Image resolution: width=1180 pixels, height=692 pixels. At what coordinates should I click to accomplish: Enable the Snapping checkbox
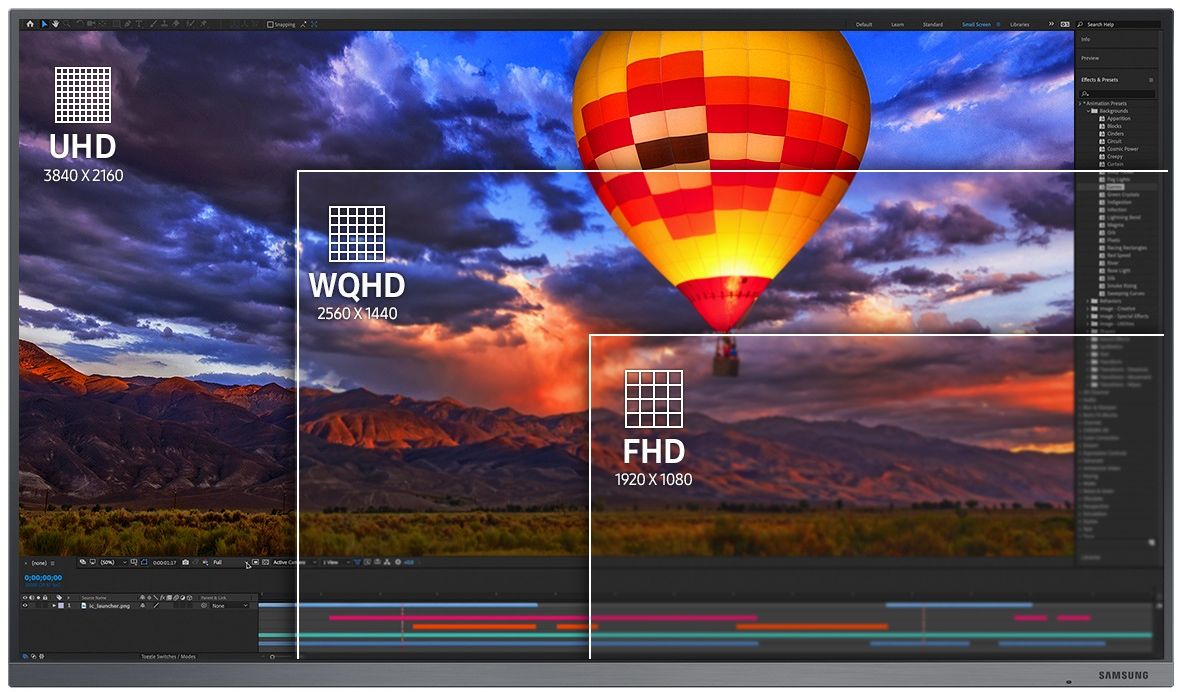pyautogui.click(x=270, y=24)
